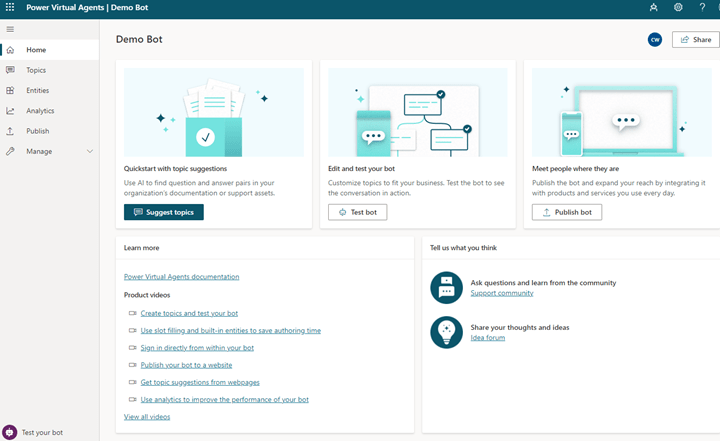Click 'Share your thoughts and ideas' text

coord(520,327)
